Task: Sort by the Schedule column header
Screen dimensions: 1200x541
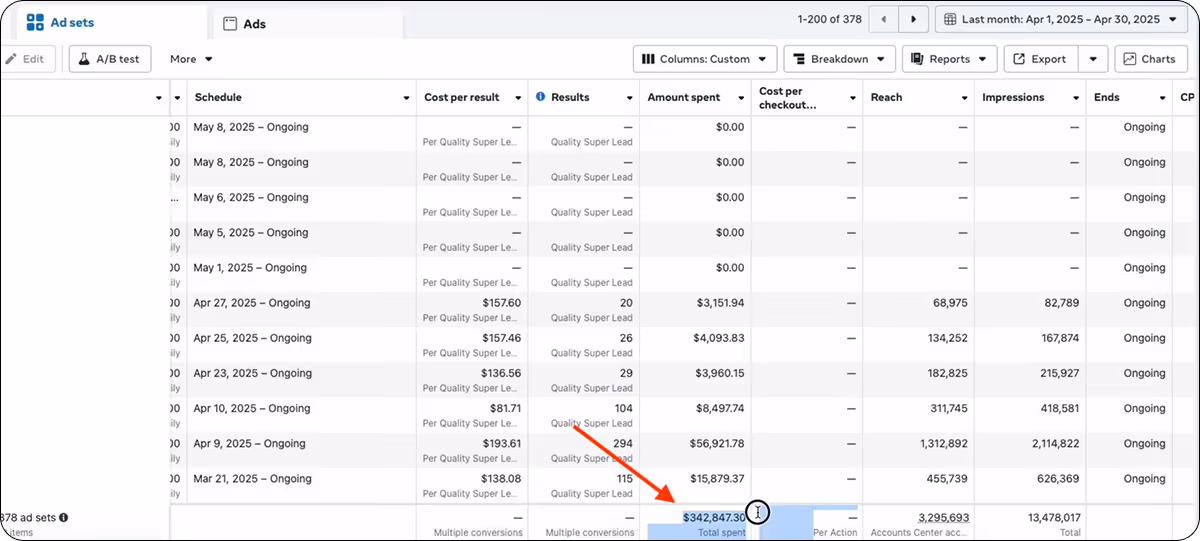Action: point(218,97)
